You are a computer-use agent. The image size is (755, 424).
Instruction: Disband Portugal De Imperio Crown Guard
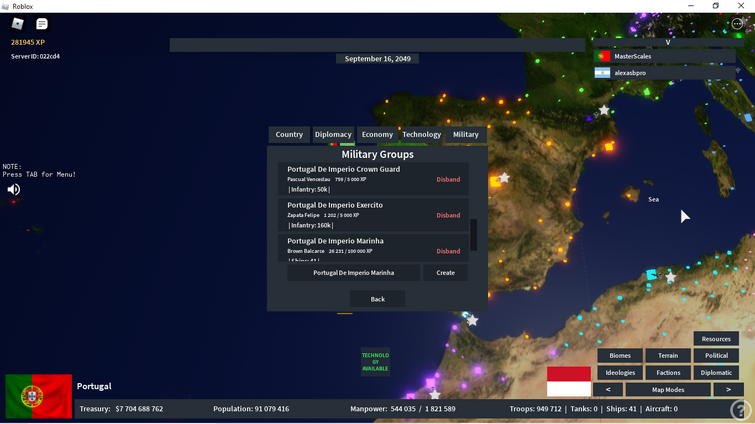point(448,180)
